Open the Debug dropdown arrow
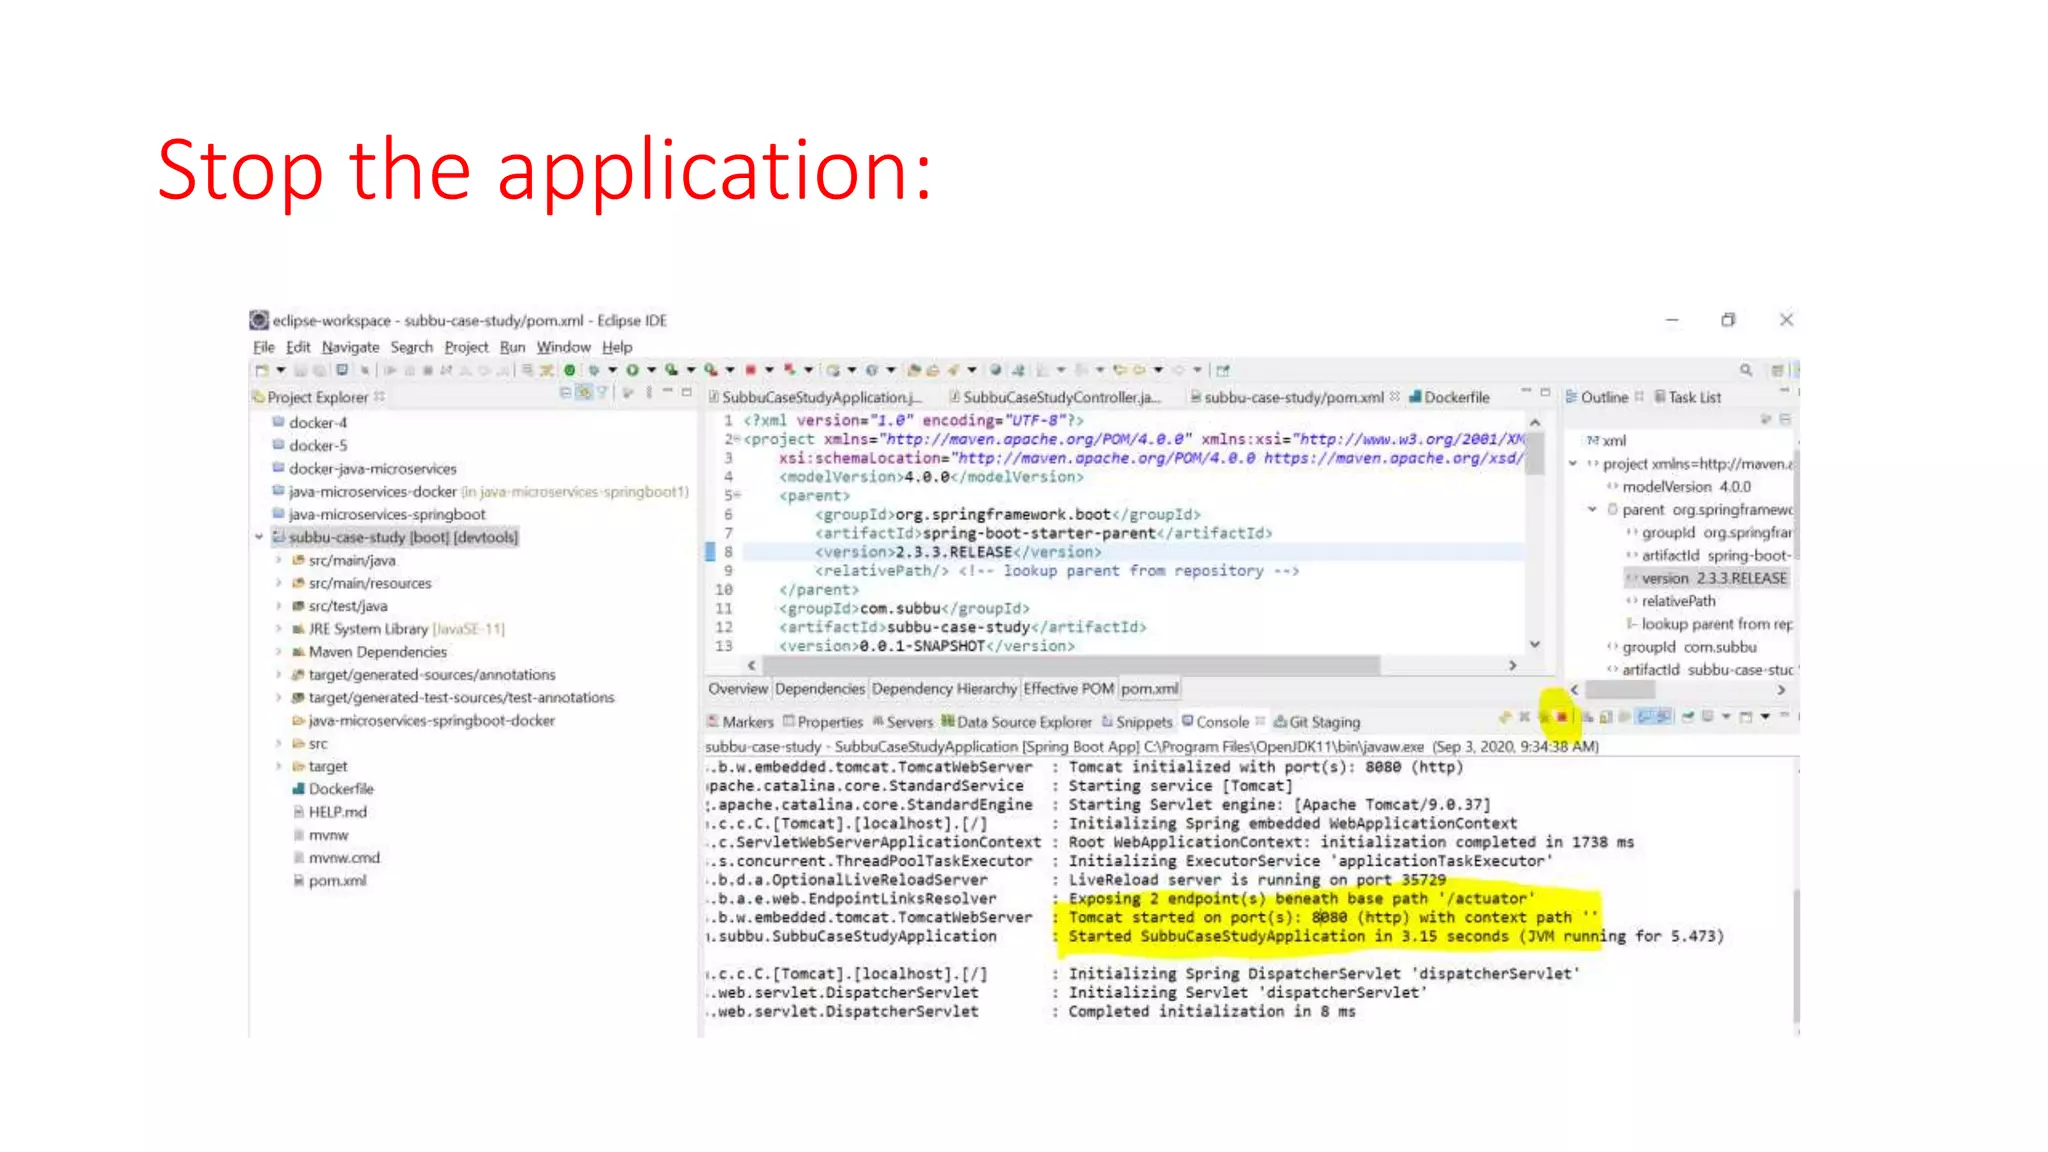The width and height of the screenshot is (2048, 1152). [612, 370]
